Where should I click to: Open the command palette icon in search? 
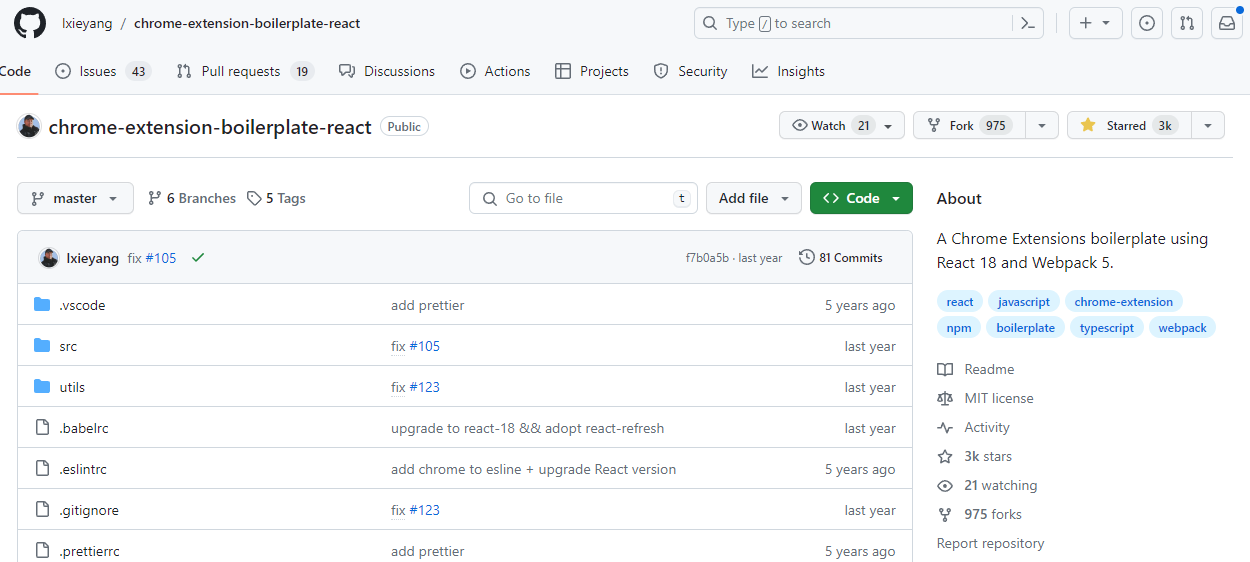pyautogui.click(x=1027, y=23)
